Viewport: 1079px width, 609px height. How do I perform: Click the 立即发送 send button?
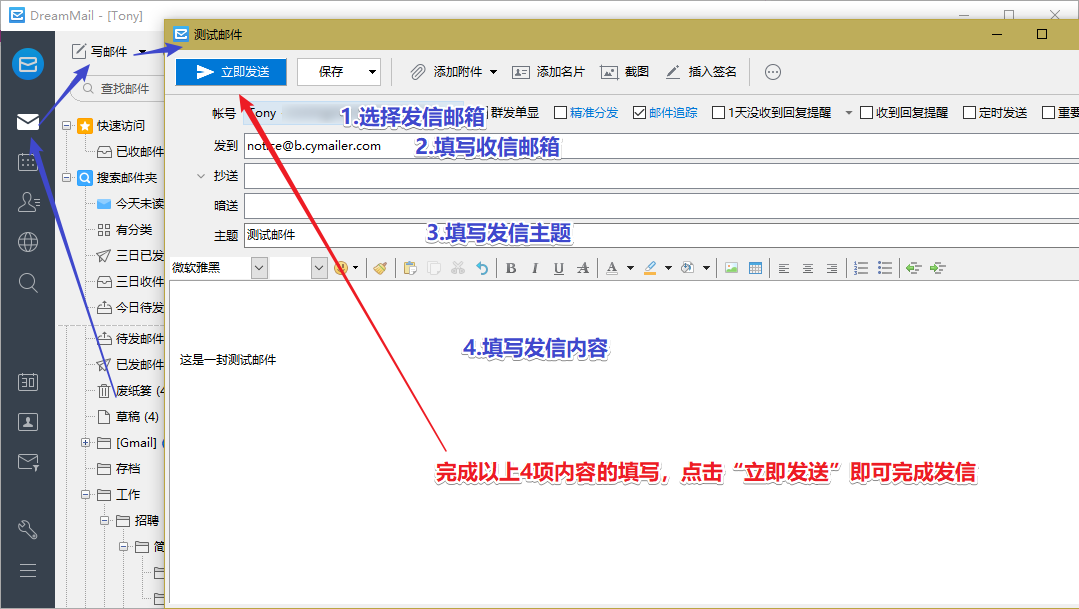coord(231,72)
